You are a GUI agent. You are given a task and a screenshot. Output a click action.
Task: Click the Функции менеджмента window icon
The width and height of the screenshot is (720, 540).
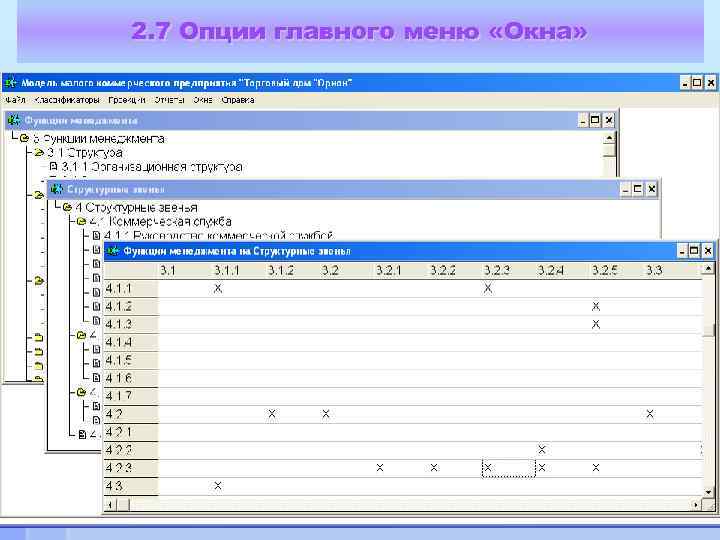14,120
